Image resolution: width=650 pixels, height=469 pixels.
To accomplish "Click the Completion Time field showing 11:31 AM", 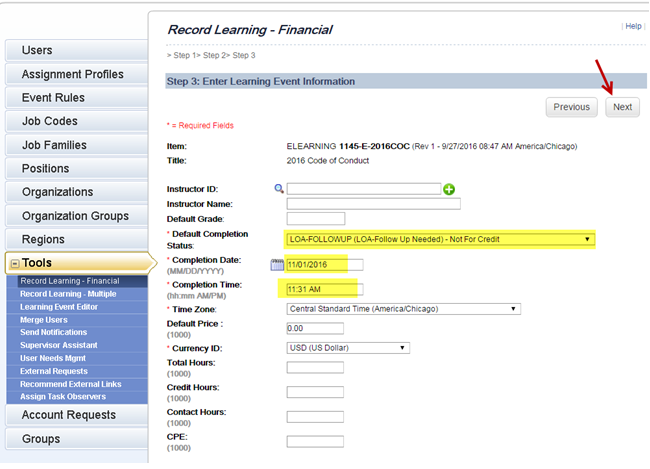I will (325, 289).
